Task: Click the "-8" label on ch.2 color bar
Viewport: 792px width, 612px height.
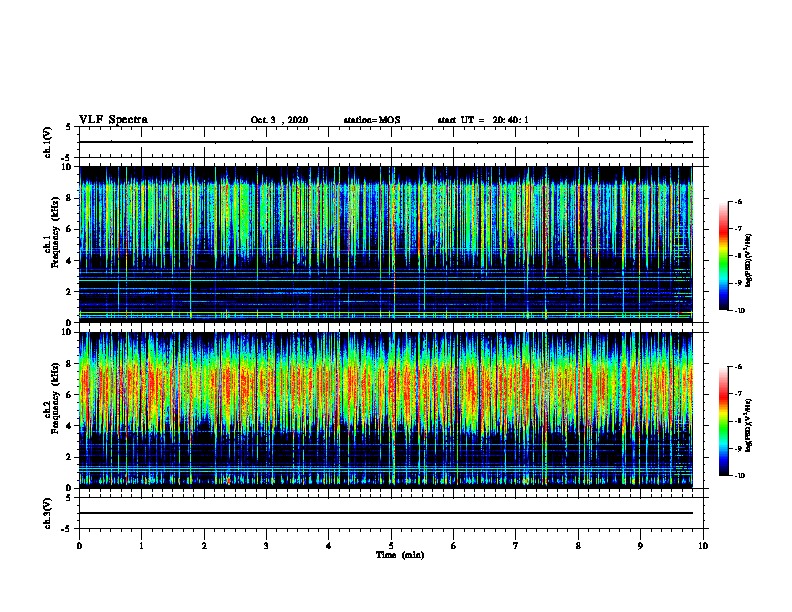Action: point(738,421)
